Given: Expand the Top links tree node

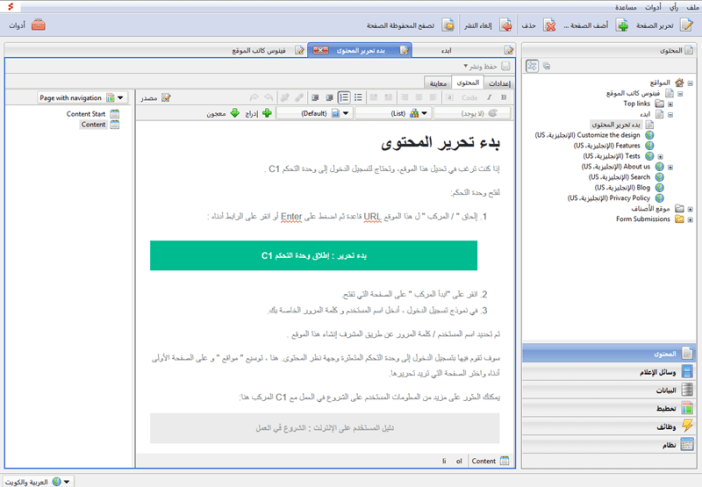Looking at the screenshot, I should click(670, 104).
